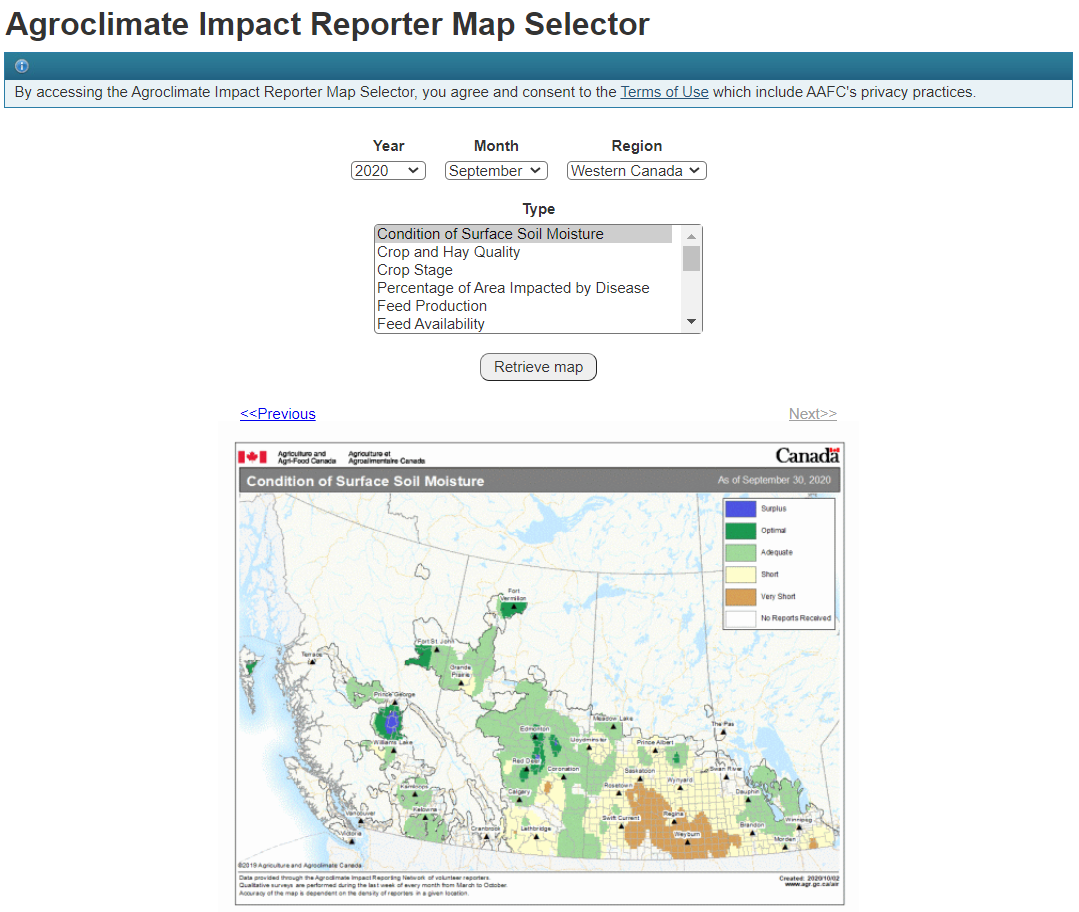Select Feed Availability in Type list

[431, 324]
